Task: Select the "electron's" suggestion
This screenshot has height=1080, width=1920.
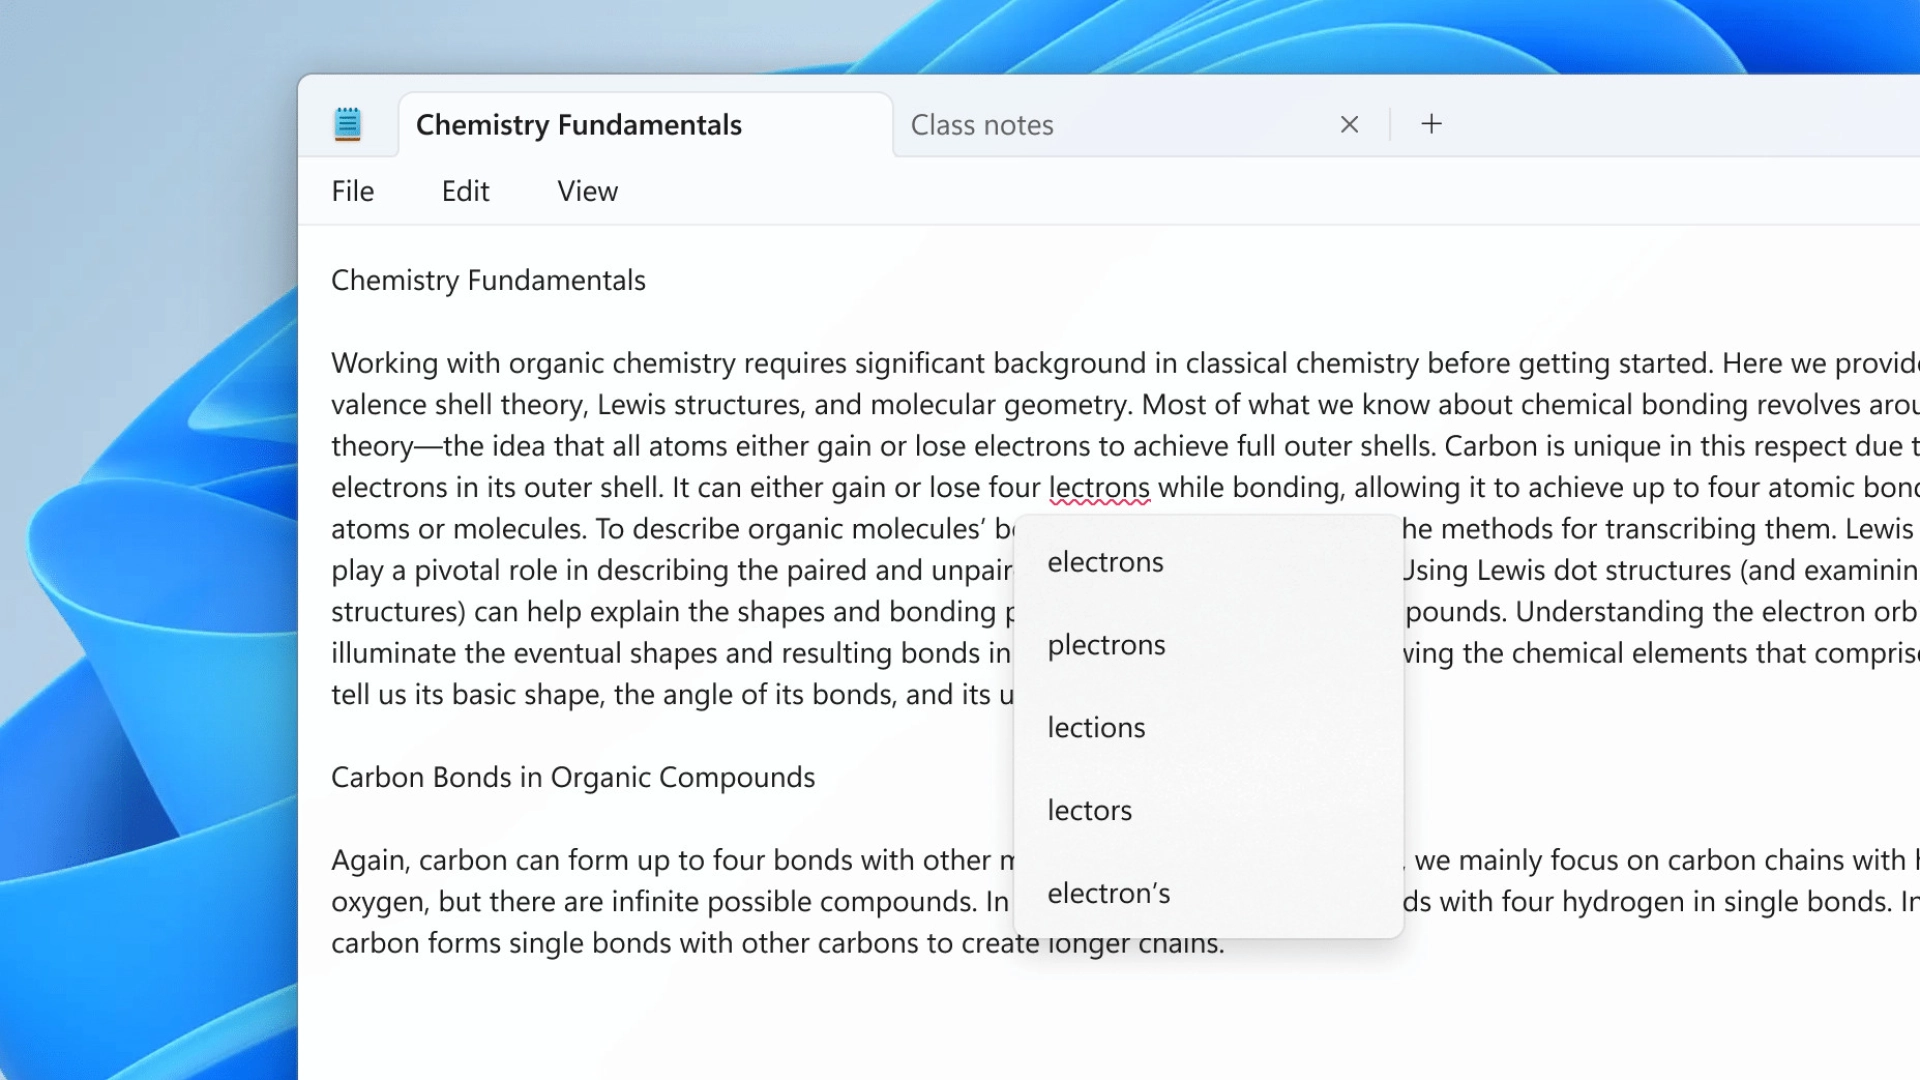Action: point(1108,893)
